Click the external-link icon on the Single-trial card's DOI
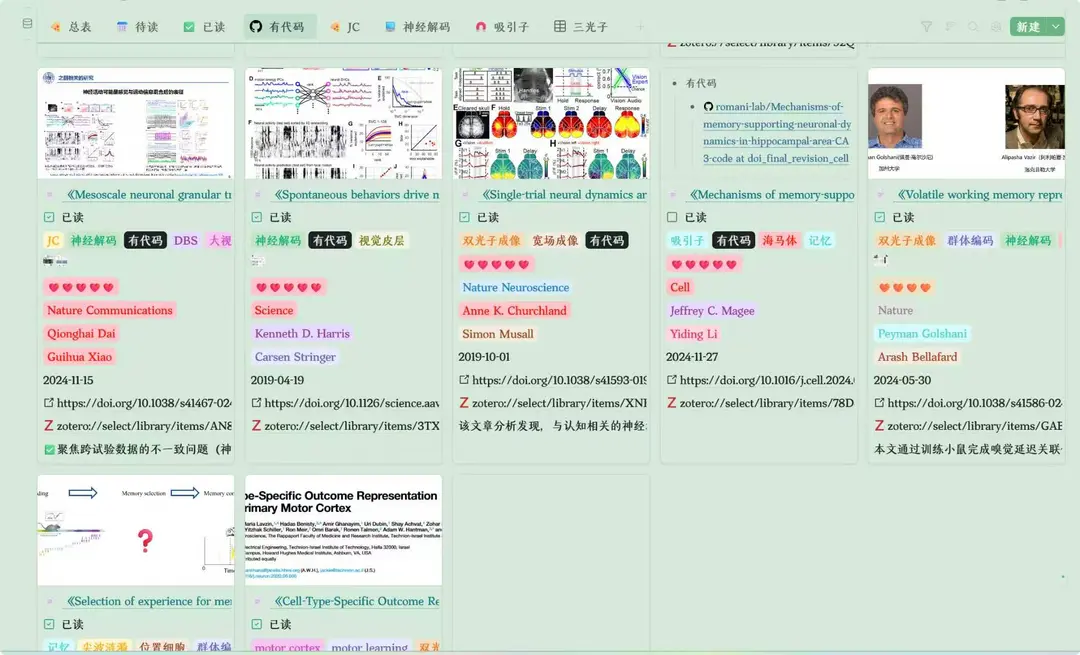This screenshot has height=655, width=1080. 464,380
